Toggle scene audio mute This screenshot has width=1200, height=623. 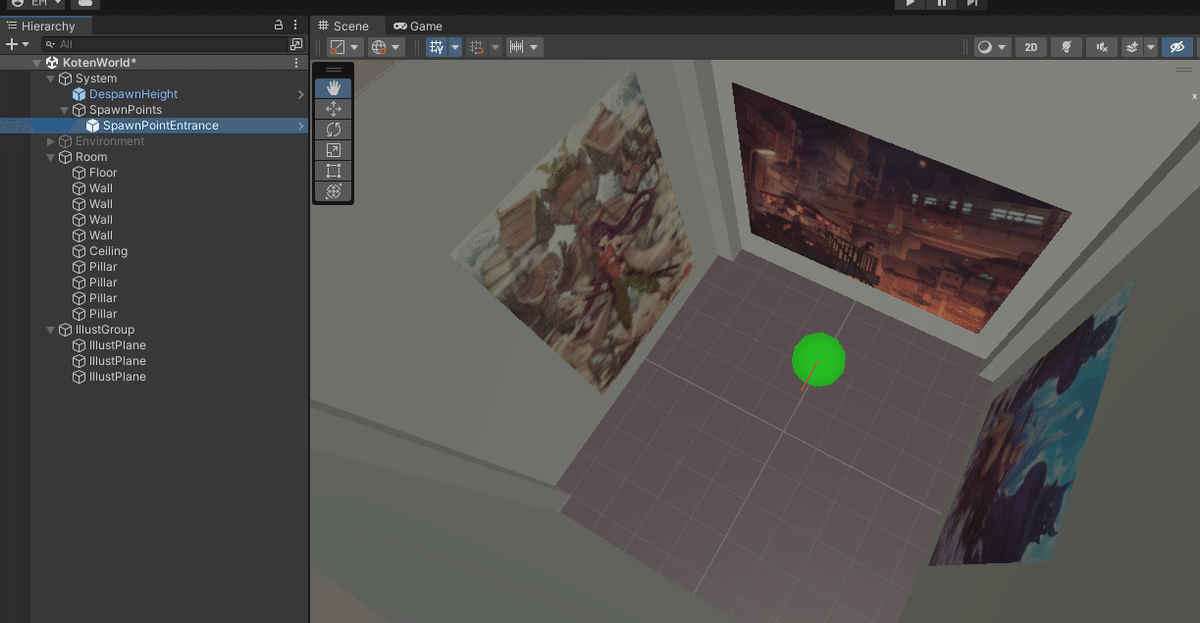tap(1101, 47)
